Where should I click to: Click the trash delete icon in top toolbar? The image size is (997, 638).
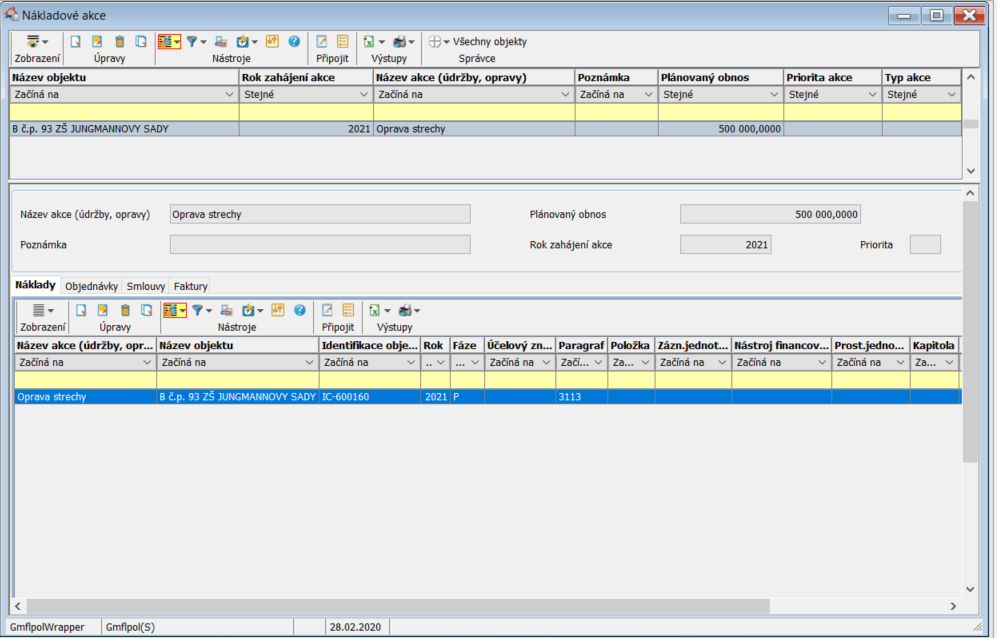tap(120, 42)
